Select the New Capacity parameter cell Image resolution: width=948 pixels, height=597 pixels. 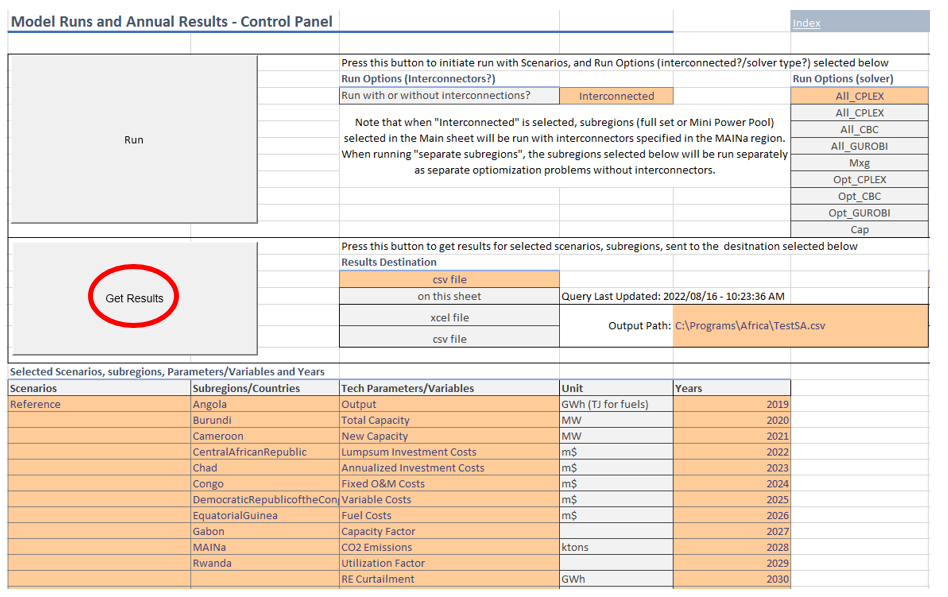click(449, 436)
